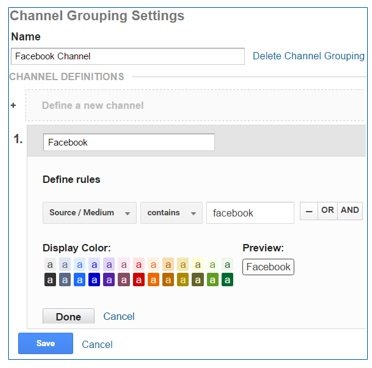Choose mauve dark color swatch
Screen dimensions: 372x368
[x=124, y=280]
